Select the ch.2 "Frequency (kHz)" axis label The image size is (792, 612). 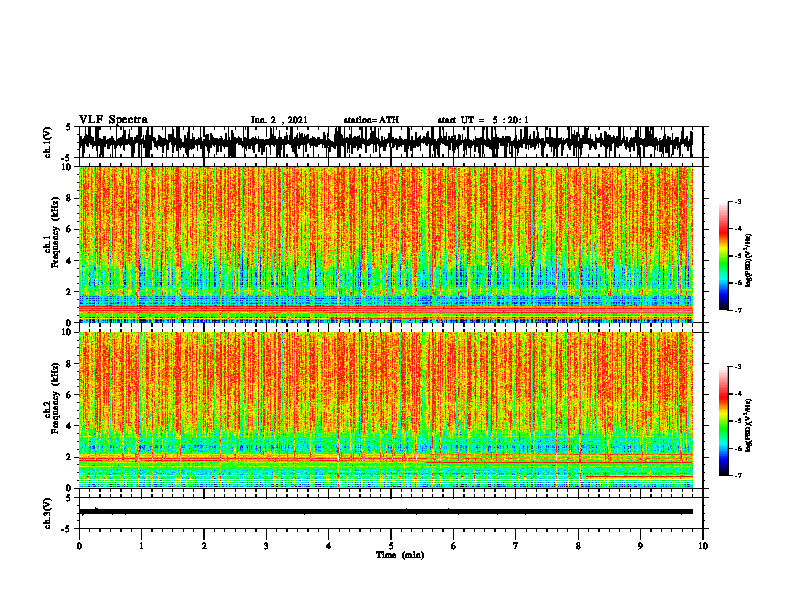[55, 398]
